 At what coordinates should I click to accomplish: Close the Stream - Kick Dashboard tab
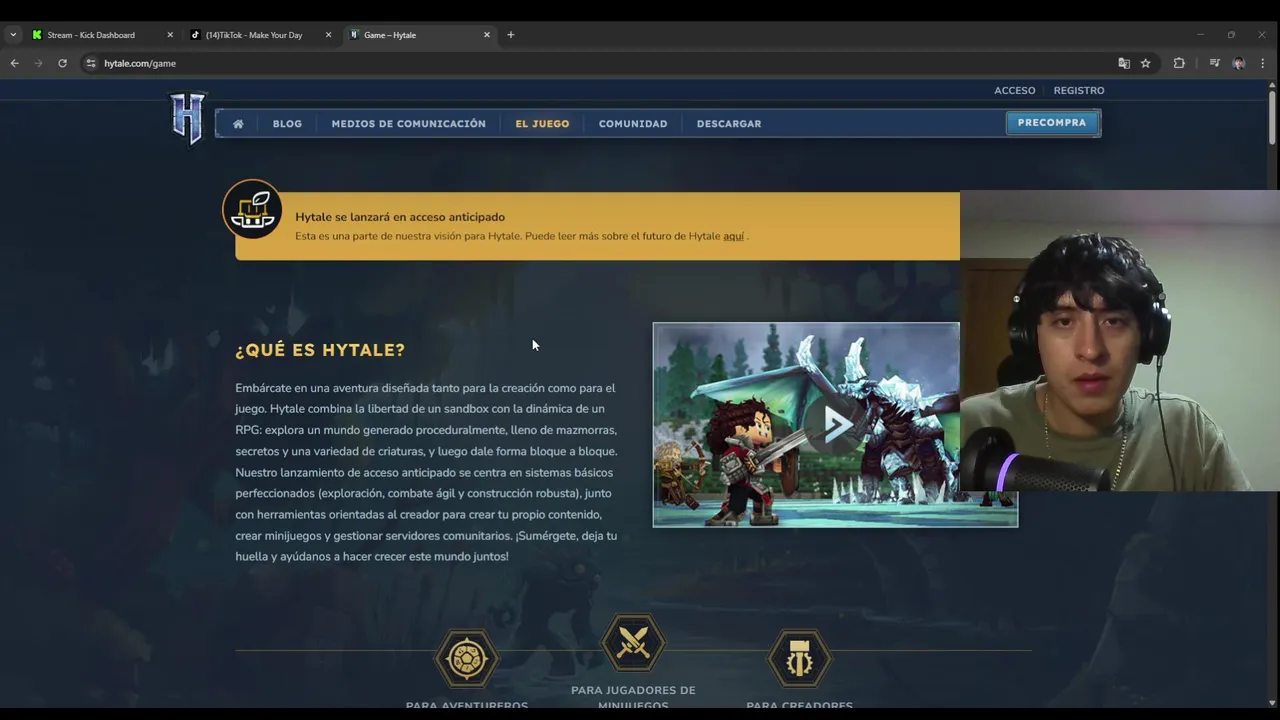pos(170,35)
